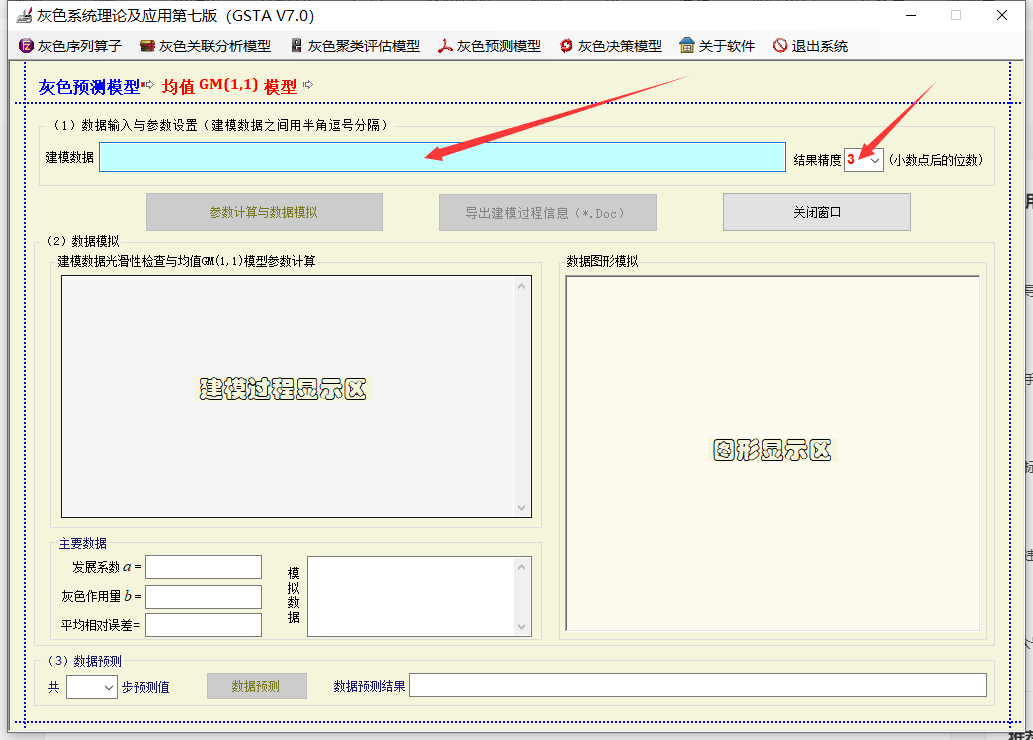Image resolution: width=1033 pixels, height=740 pixels.
Task: Click the 灰色作用量 b field
Action: pos(204,596)
